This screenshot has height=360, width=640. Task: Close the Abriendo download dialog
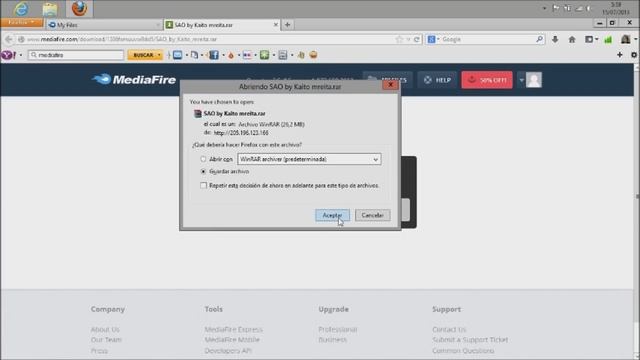[390, 84]
